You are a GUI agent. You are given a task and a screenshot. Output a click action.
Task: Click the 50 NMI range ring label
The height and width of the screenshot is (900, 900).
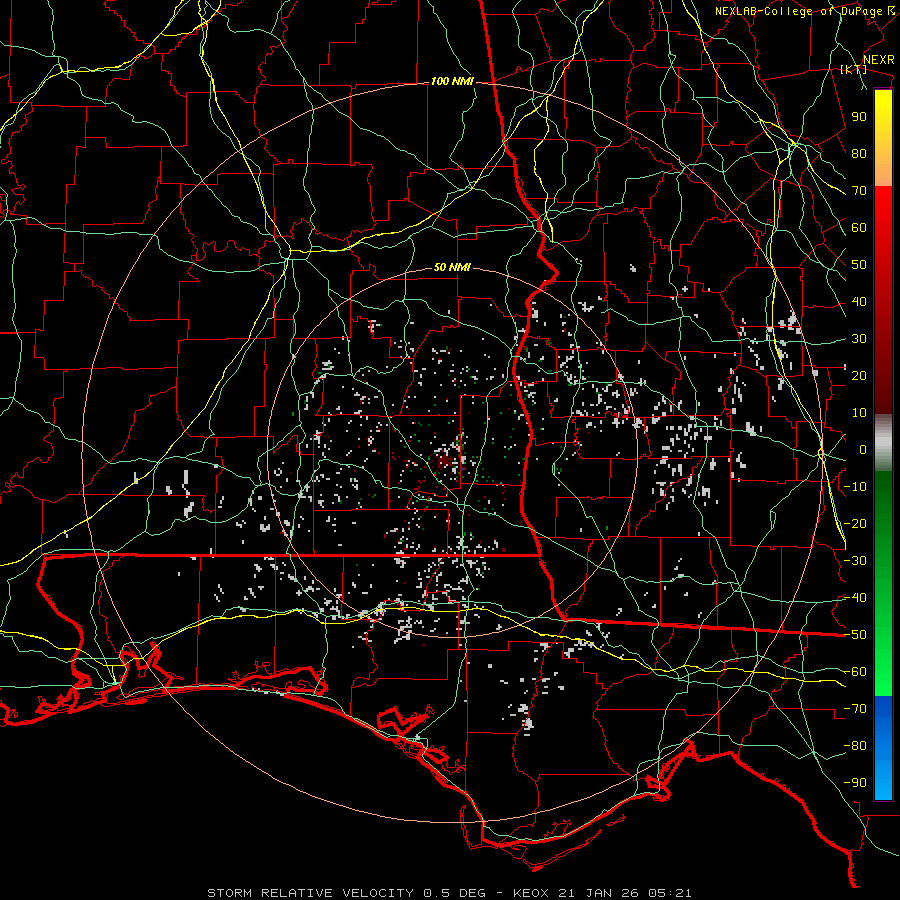pyautogui.click(x=452, y=267)
